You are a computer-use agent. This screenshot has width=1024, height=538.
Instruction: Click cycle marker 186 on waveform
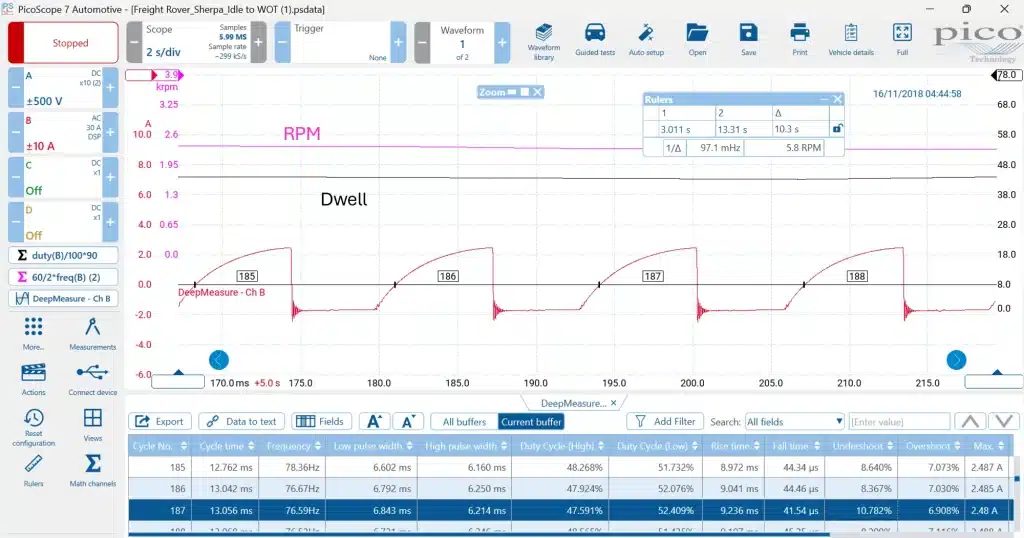pyautogui.click(x=447, y=276)
